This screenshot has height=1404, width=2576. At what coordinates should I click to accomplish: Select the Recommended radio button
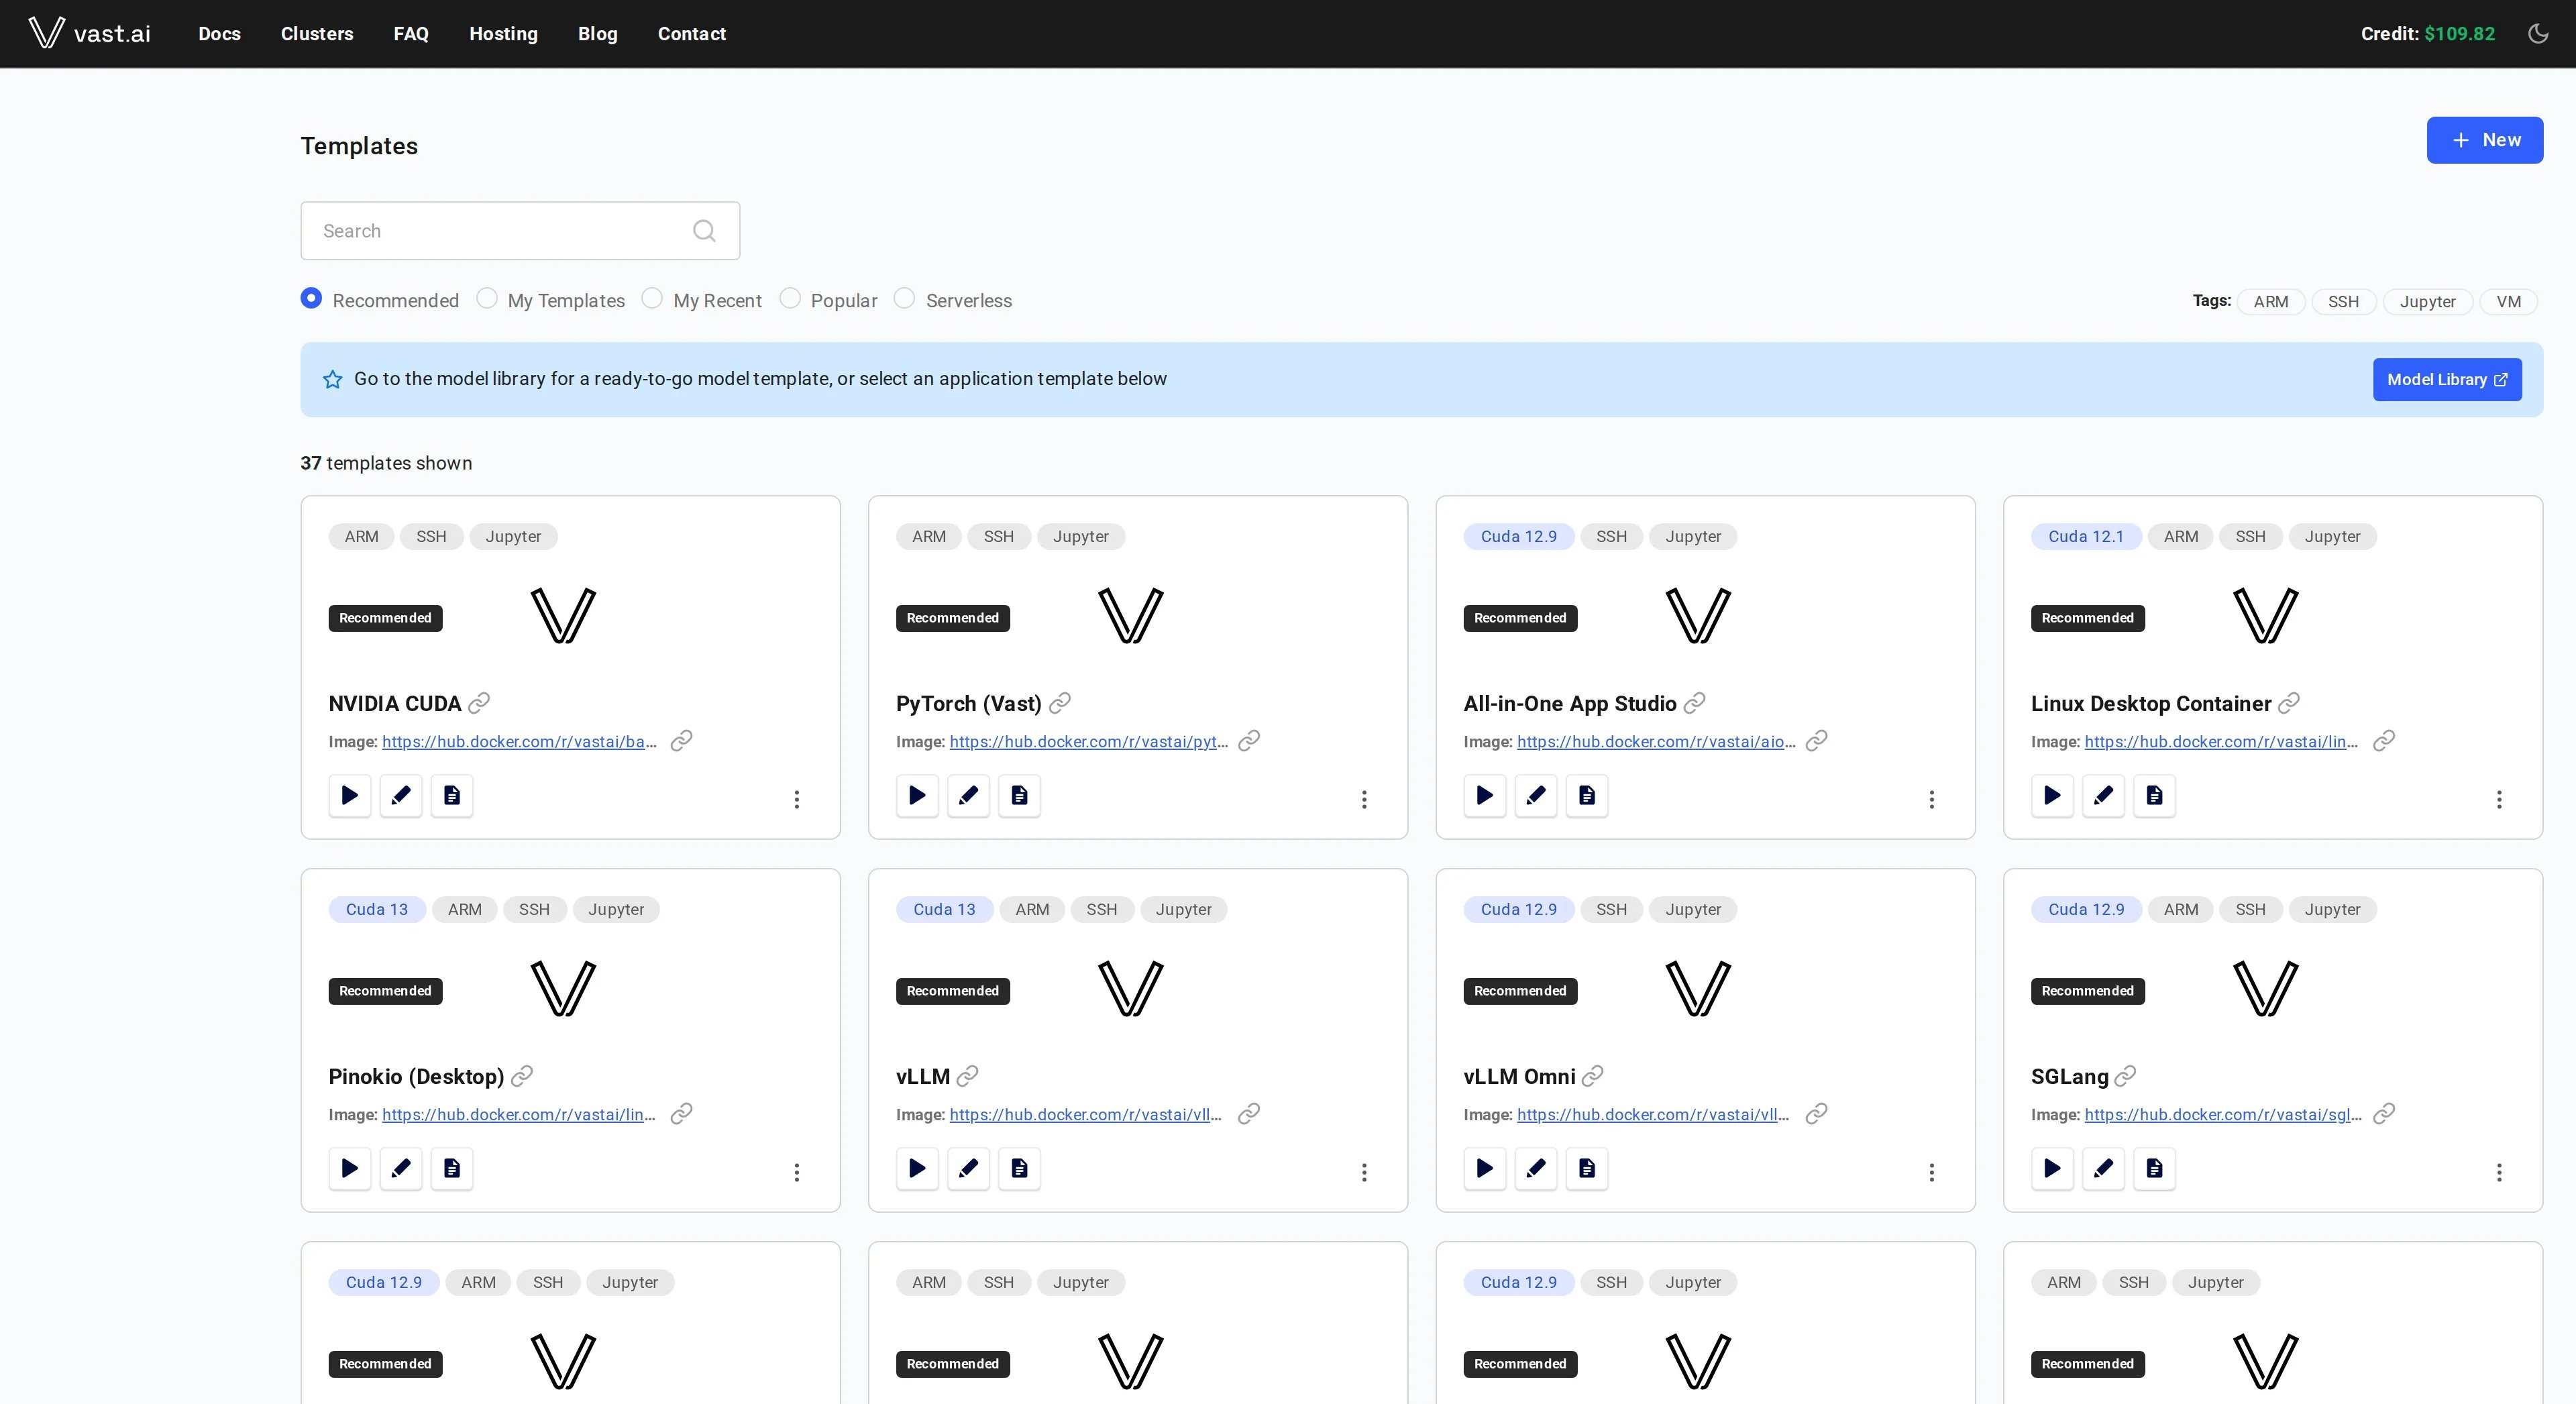pos(311,299)
